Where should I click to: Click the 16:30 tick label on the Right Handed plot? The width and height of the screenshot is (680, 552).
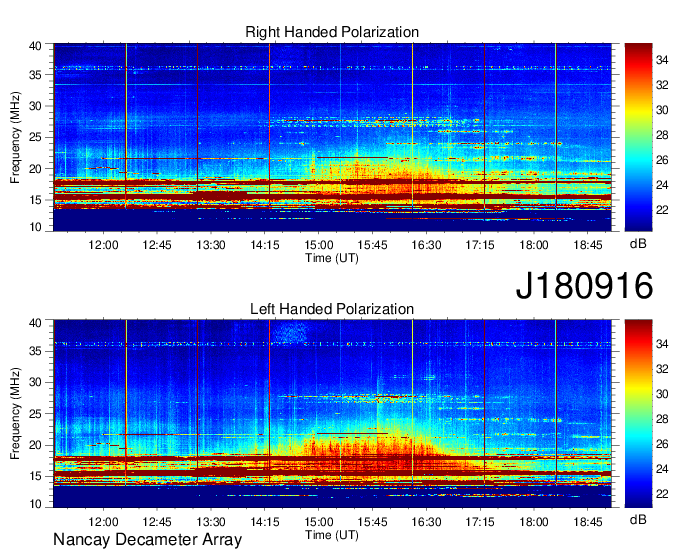[x=426, y=245]
